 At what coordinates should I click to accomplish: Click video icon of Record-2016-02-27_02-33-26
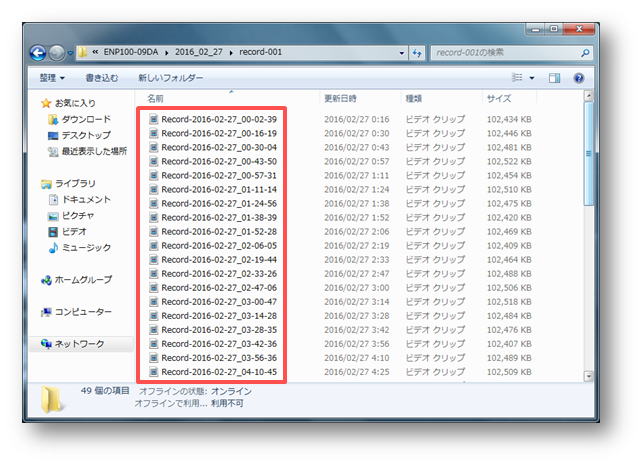pos(154,273)
